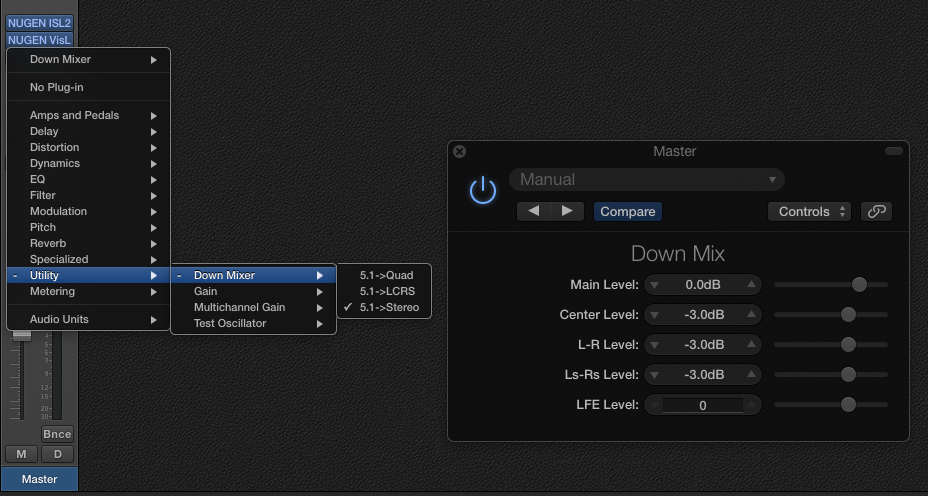Toggle the Down Mix plug-in power button
Viewport: 928px width, 496px height.
(483, 190)
